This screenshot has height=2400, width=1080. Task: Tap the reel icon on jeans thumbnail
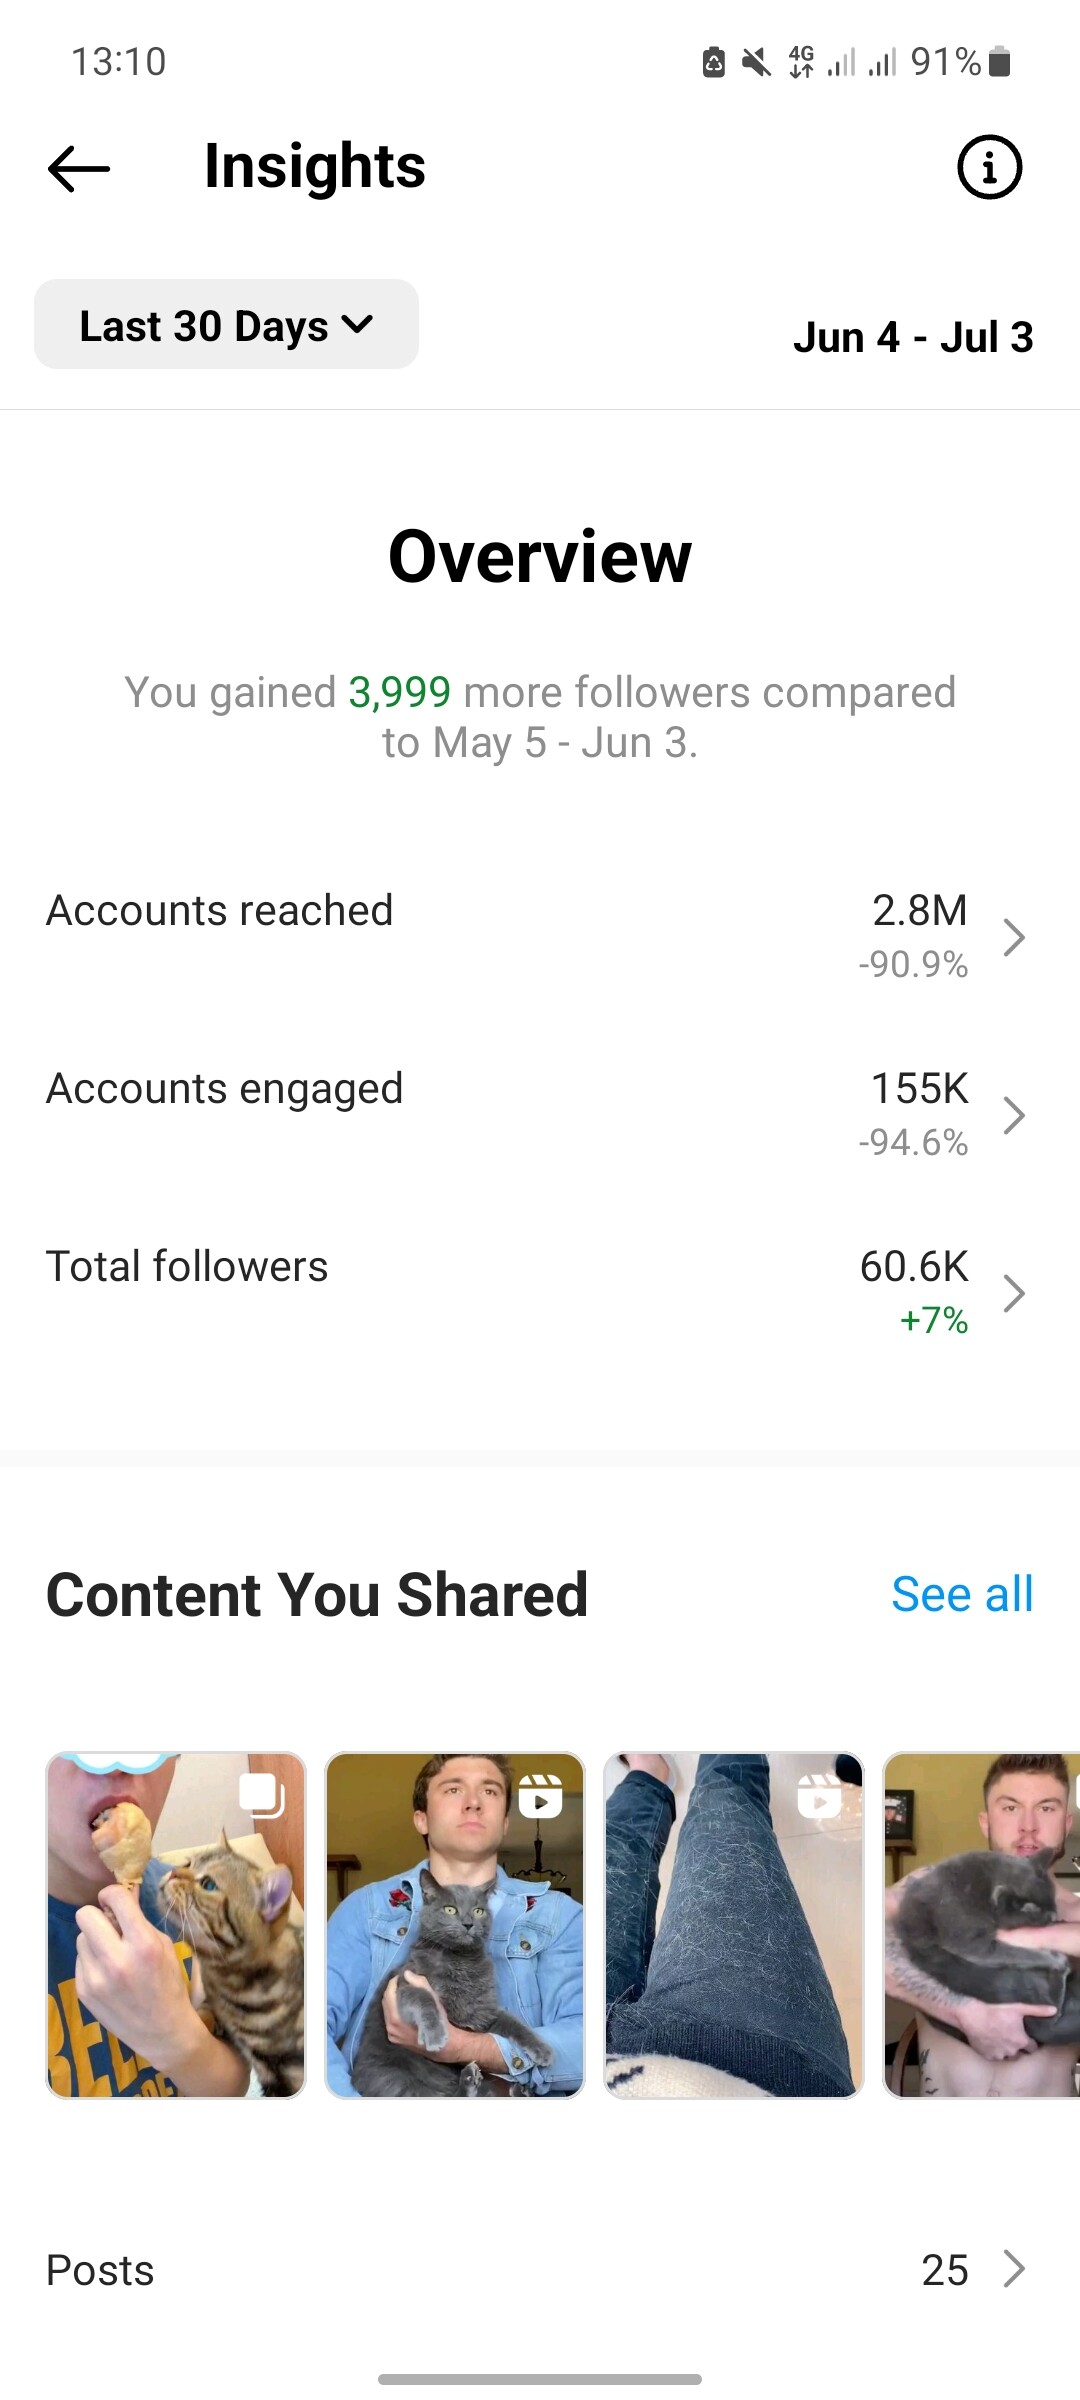819,1796
